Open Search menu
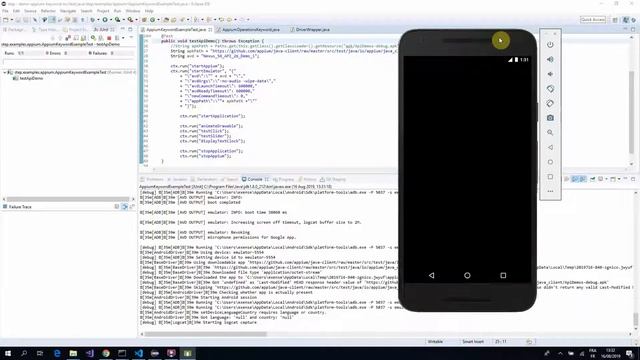The height and width of the screenshot is (360, 640). [x=86, y=11]
